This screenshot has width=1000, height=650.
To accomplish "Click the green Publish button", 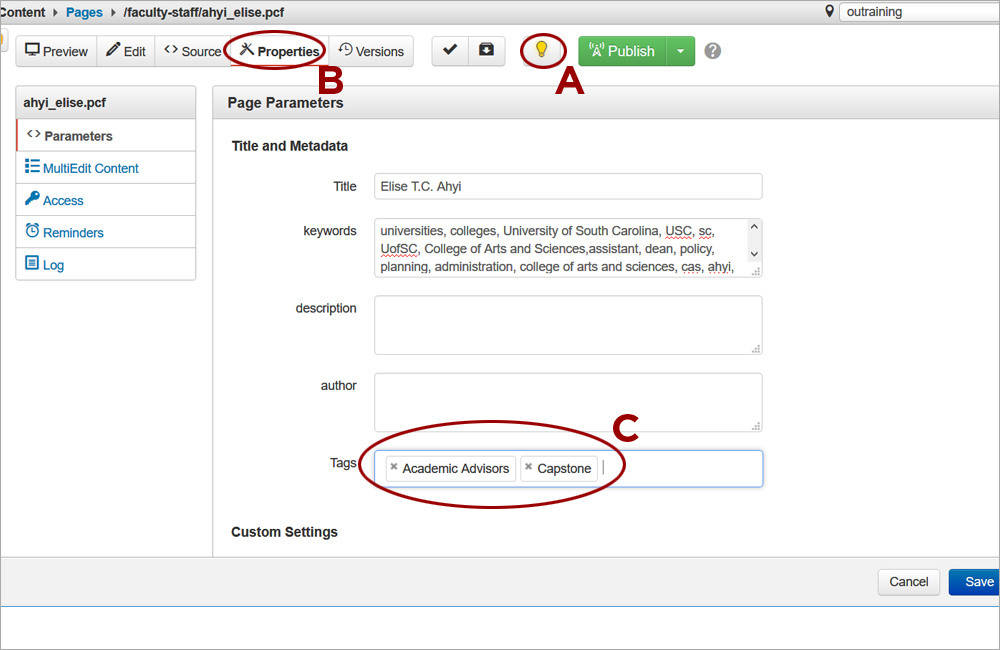I will 622,51.
